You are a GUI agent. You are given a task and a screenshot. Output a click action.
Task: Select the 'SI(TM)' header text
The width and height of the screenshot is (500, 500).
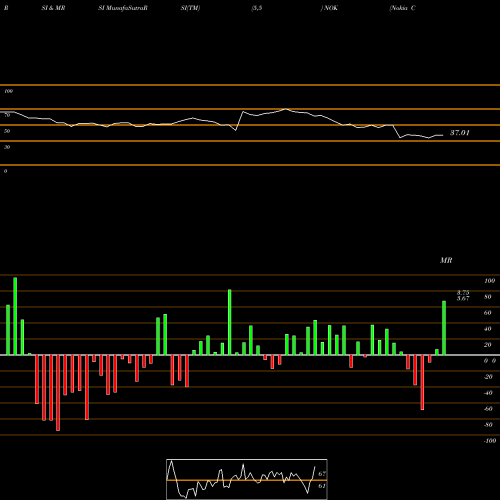pyautogui.click(x=190, y=8)
